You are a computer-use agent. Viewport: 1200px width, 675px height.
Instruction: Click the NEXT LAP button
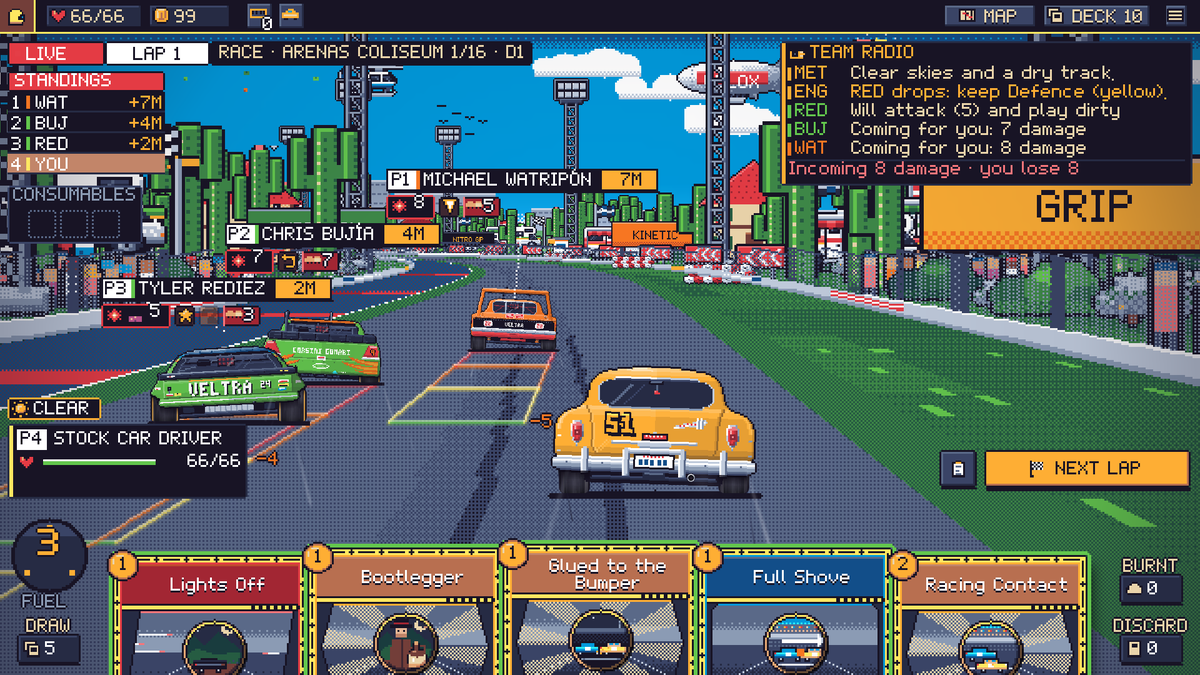pyautogui.click(x=1086, y=468)
